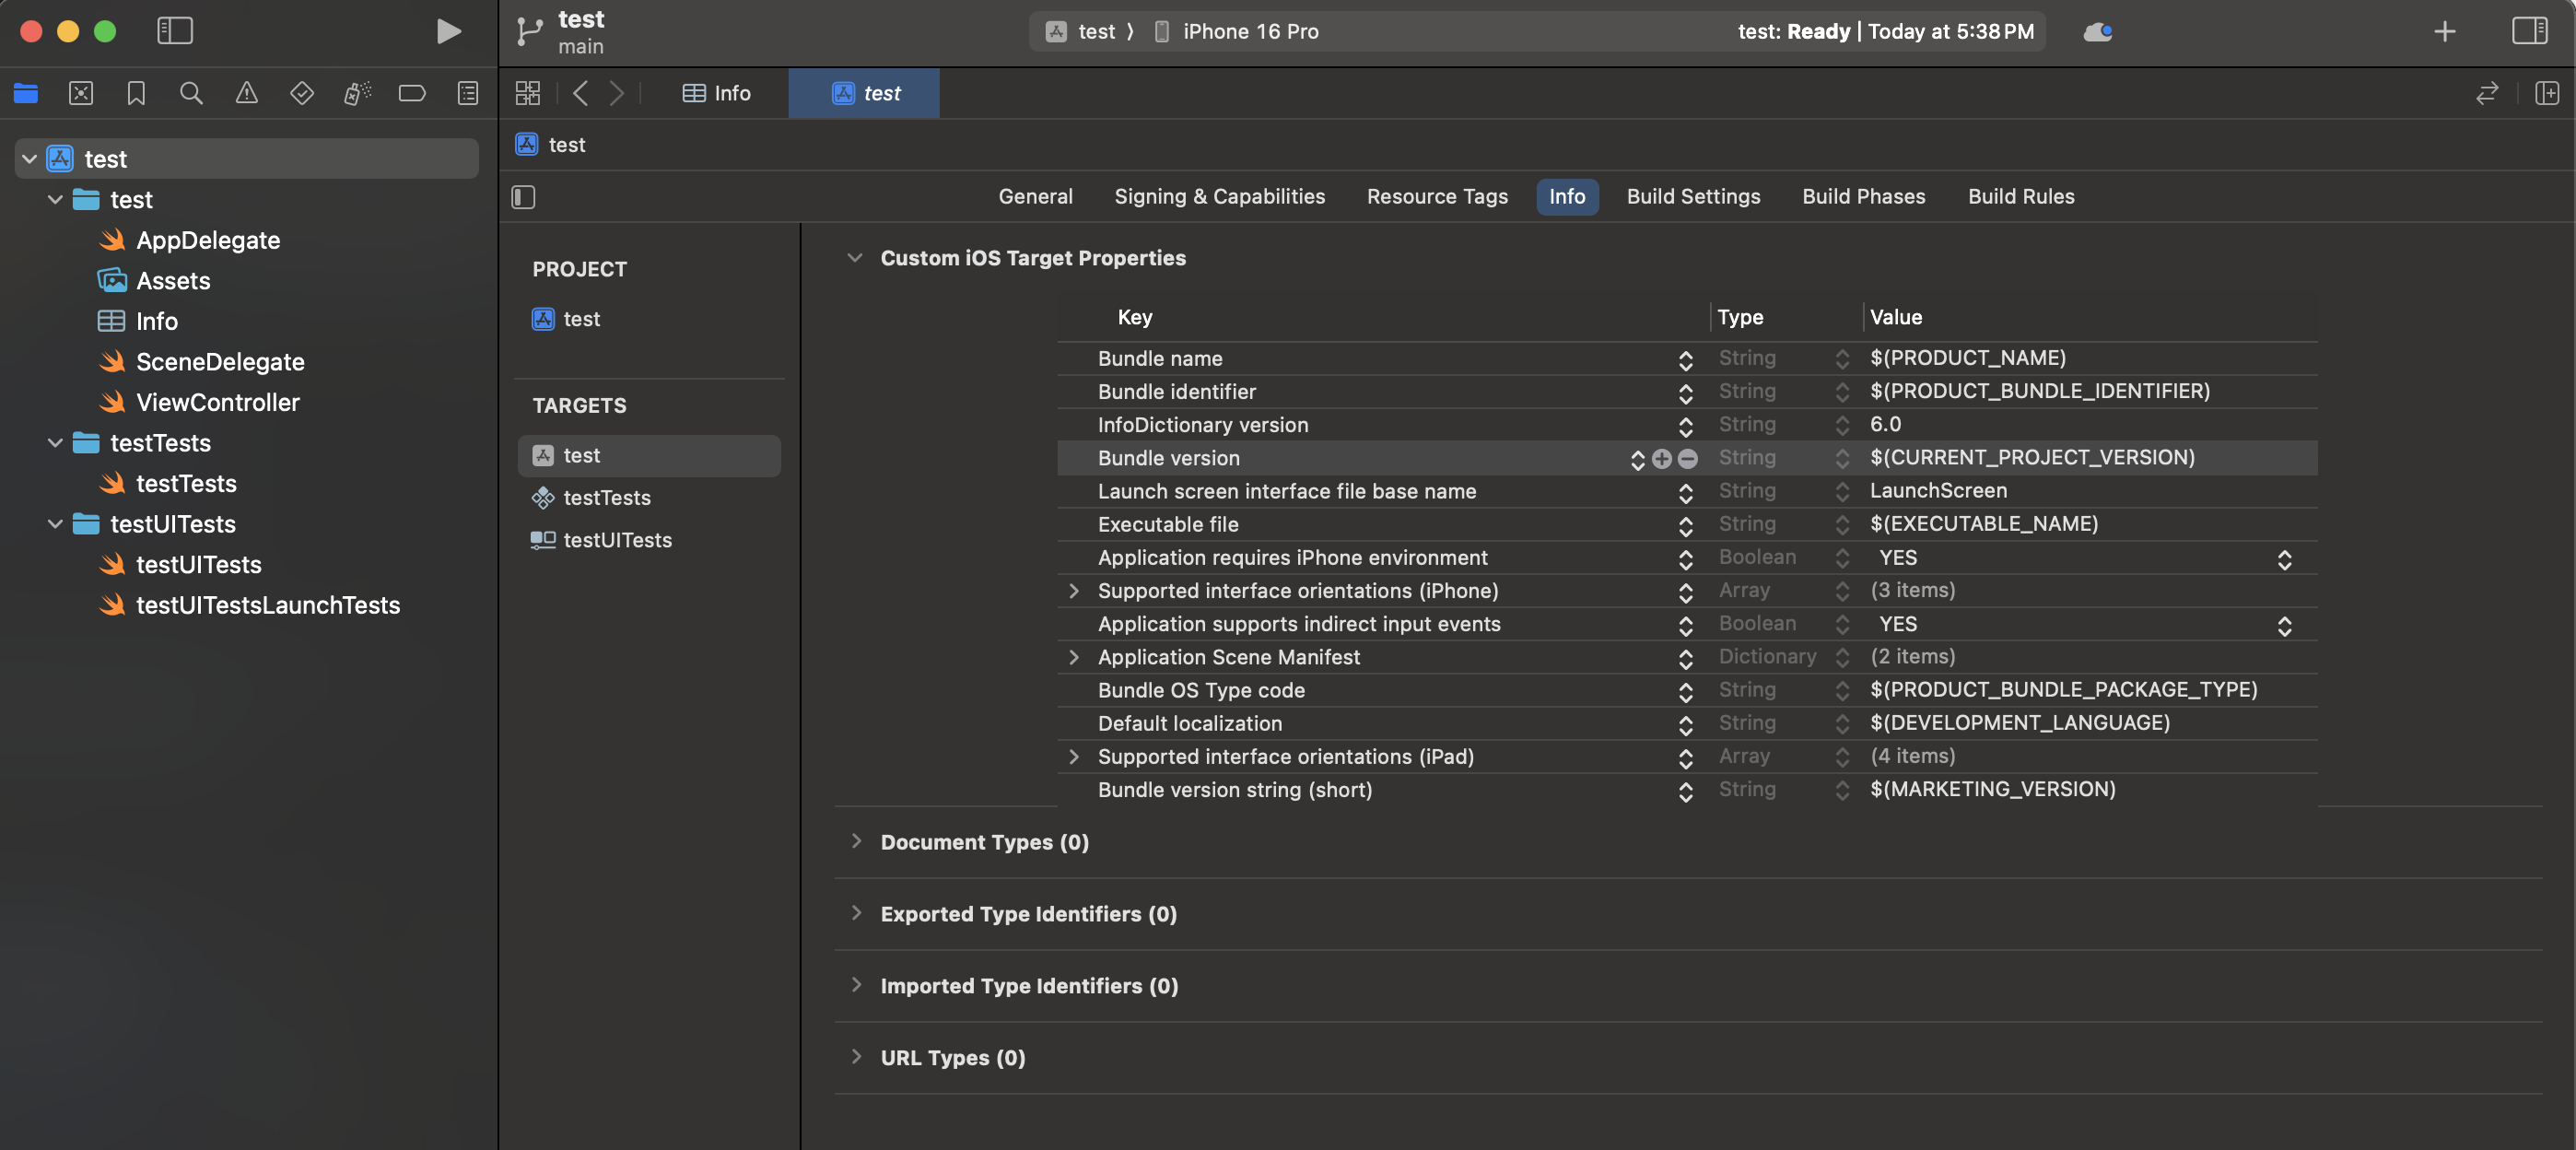Open the Test navigator diamond icon
This screenshot has width=2576, height=1150.
(301, 93)
